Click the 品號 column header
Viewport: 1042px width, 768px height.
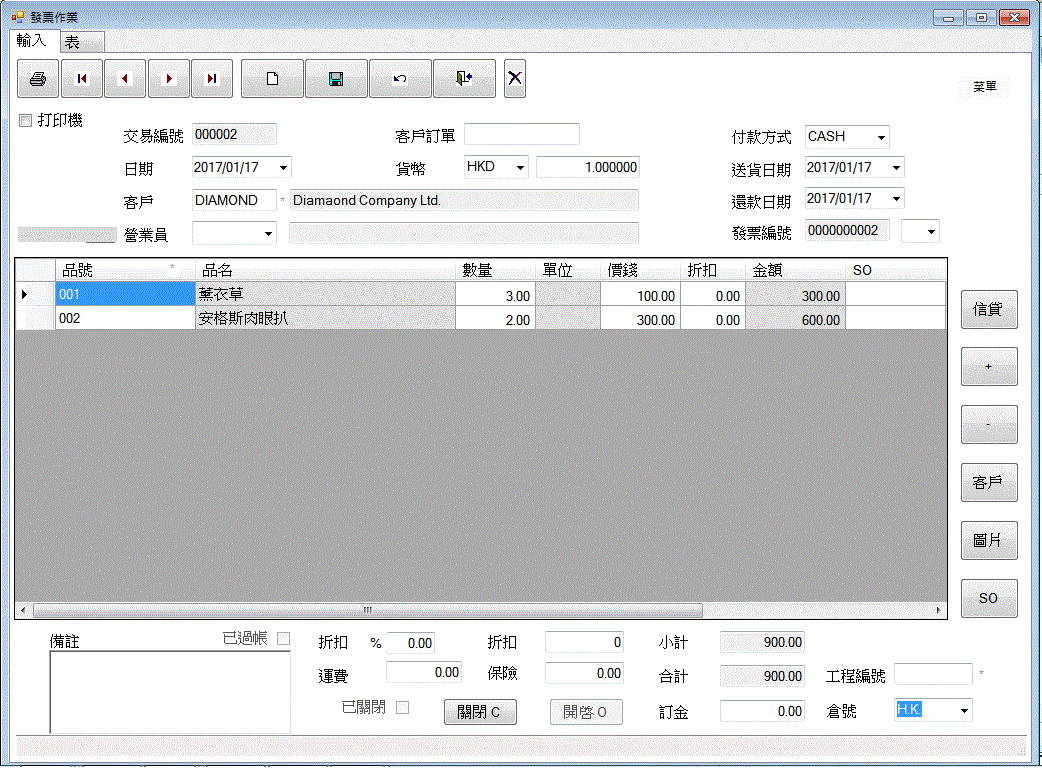126,270
